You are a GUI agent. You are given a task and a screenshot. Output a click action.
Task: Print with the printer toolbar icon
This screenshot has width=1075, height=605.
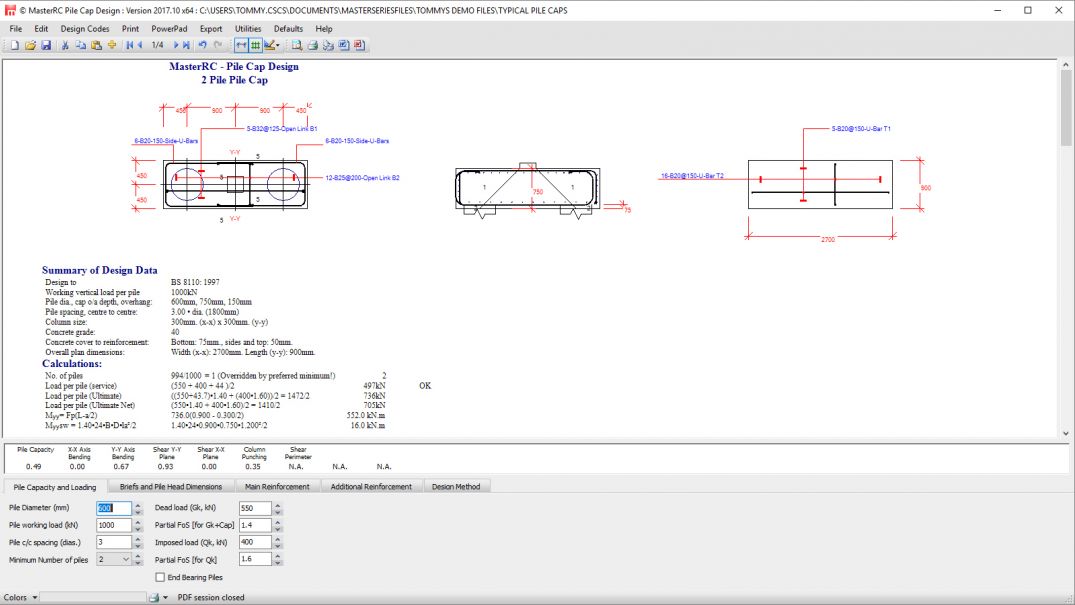click(313, 45)
